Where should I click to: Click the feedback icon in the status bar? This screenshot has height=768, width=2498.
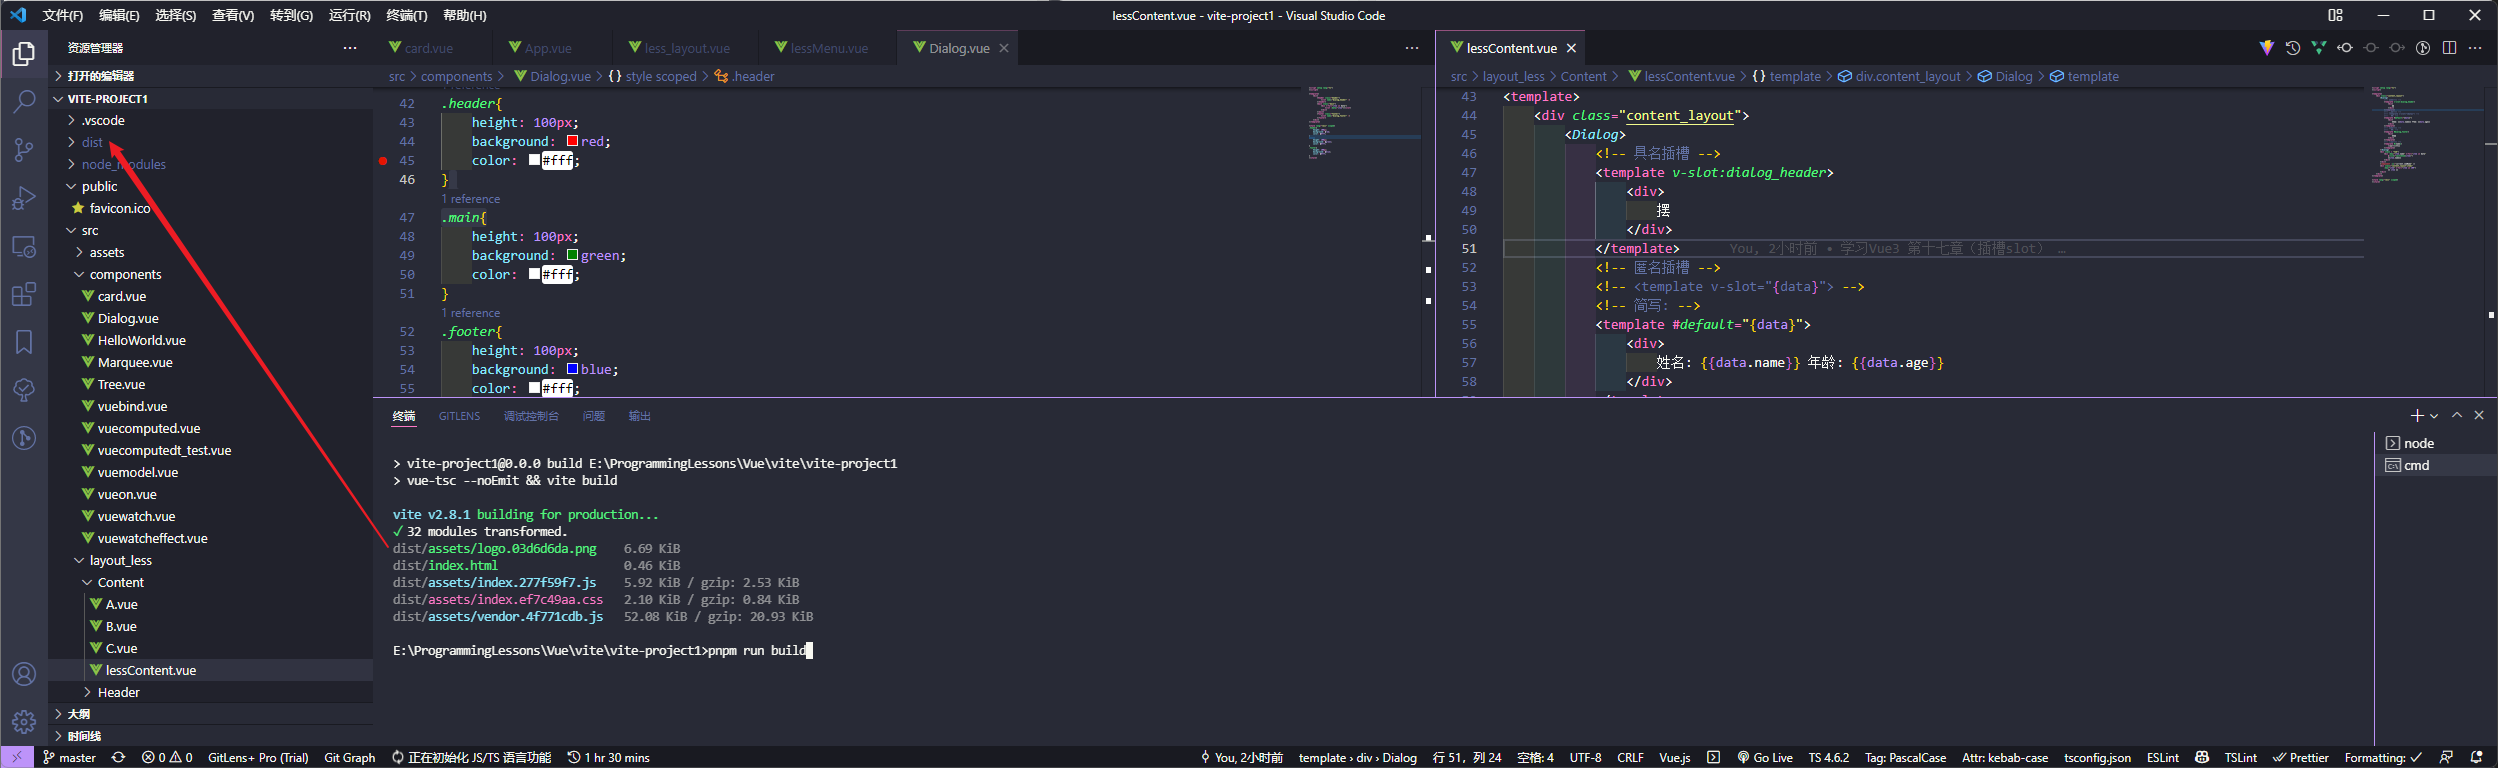[x=2446, y=757]
